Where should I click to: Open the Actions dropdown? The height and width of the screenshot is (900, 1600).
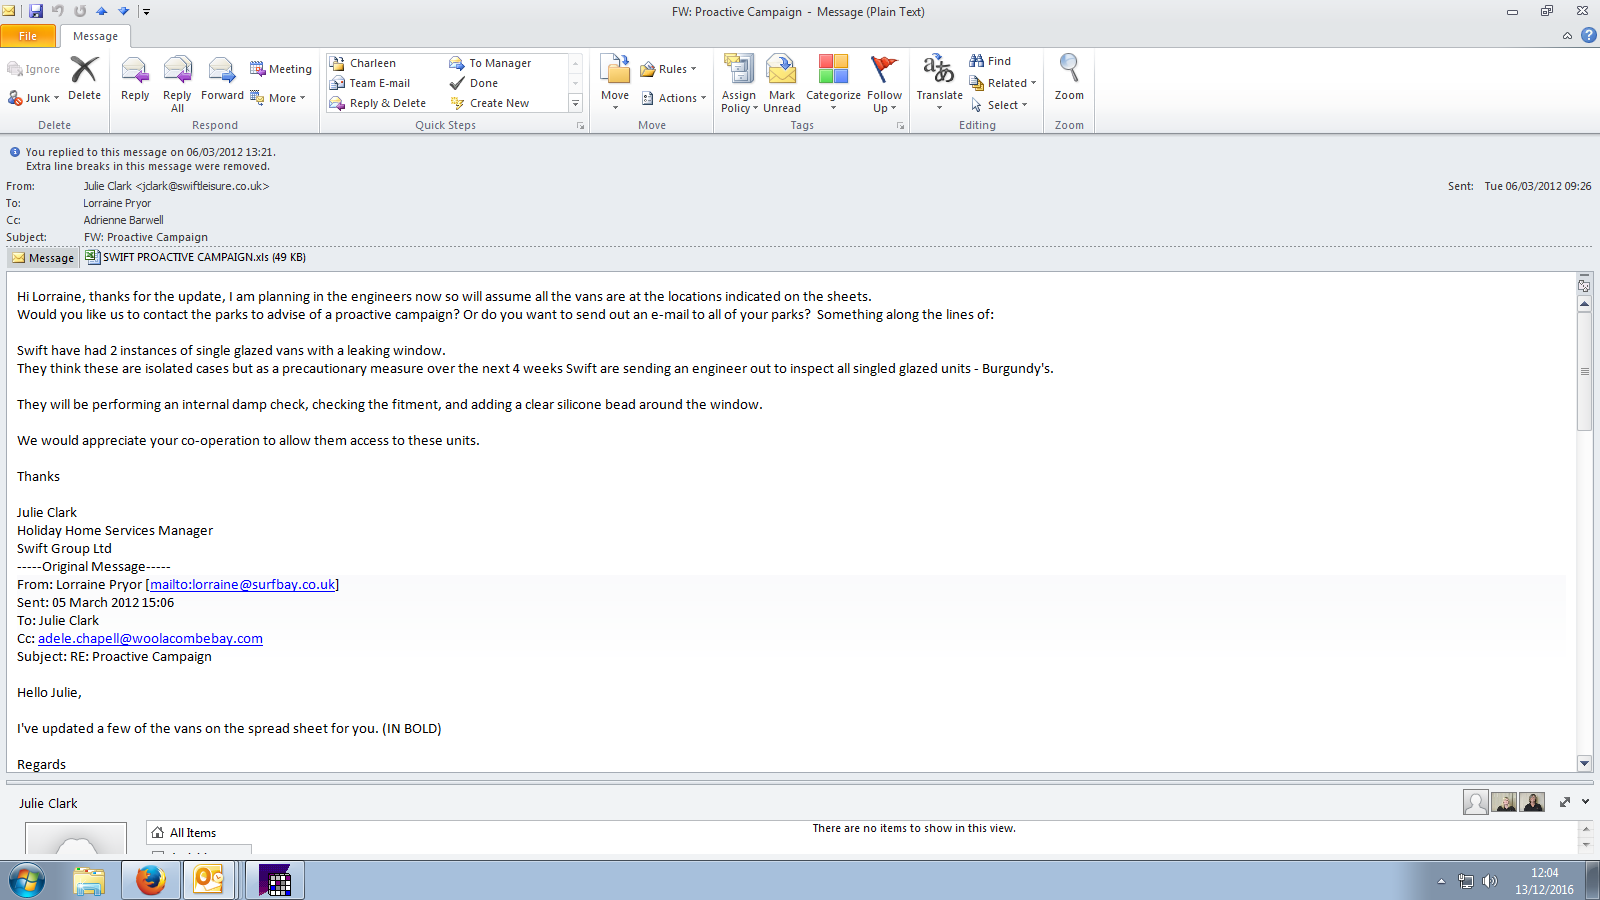(674, 98)
